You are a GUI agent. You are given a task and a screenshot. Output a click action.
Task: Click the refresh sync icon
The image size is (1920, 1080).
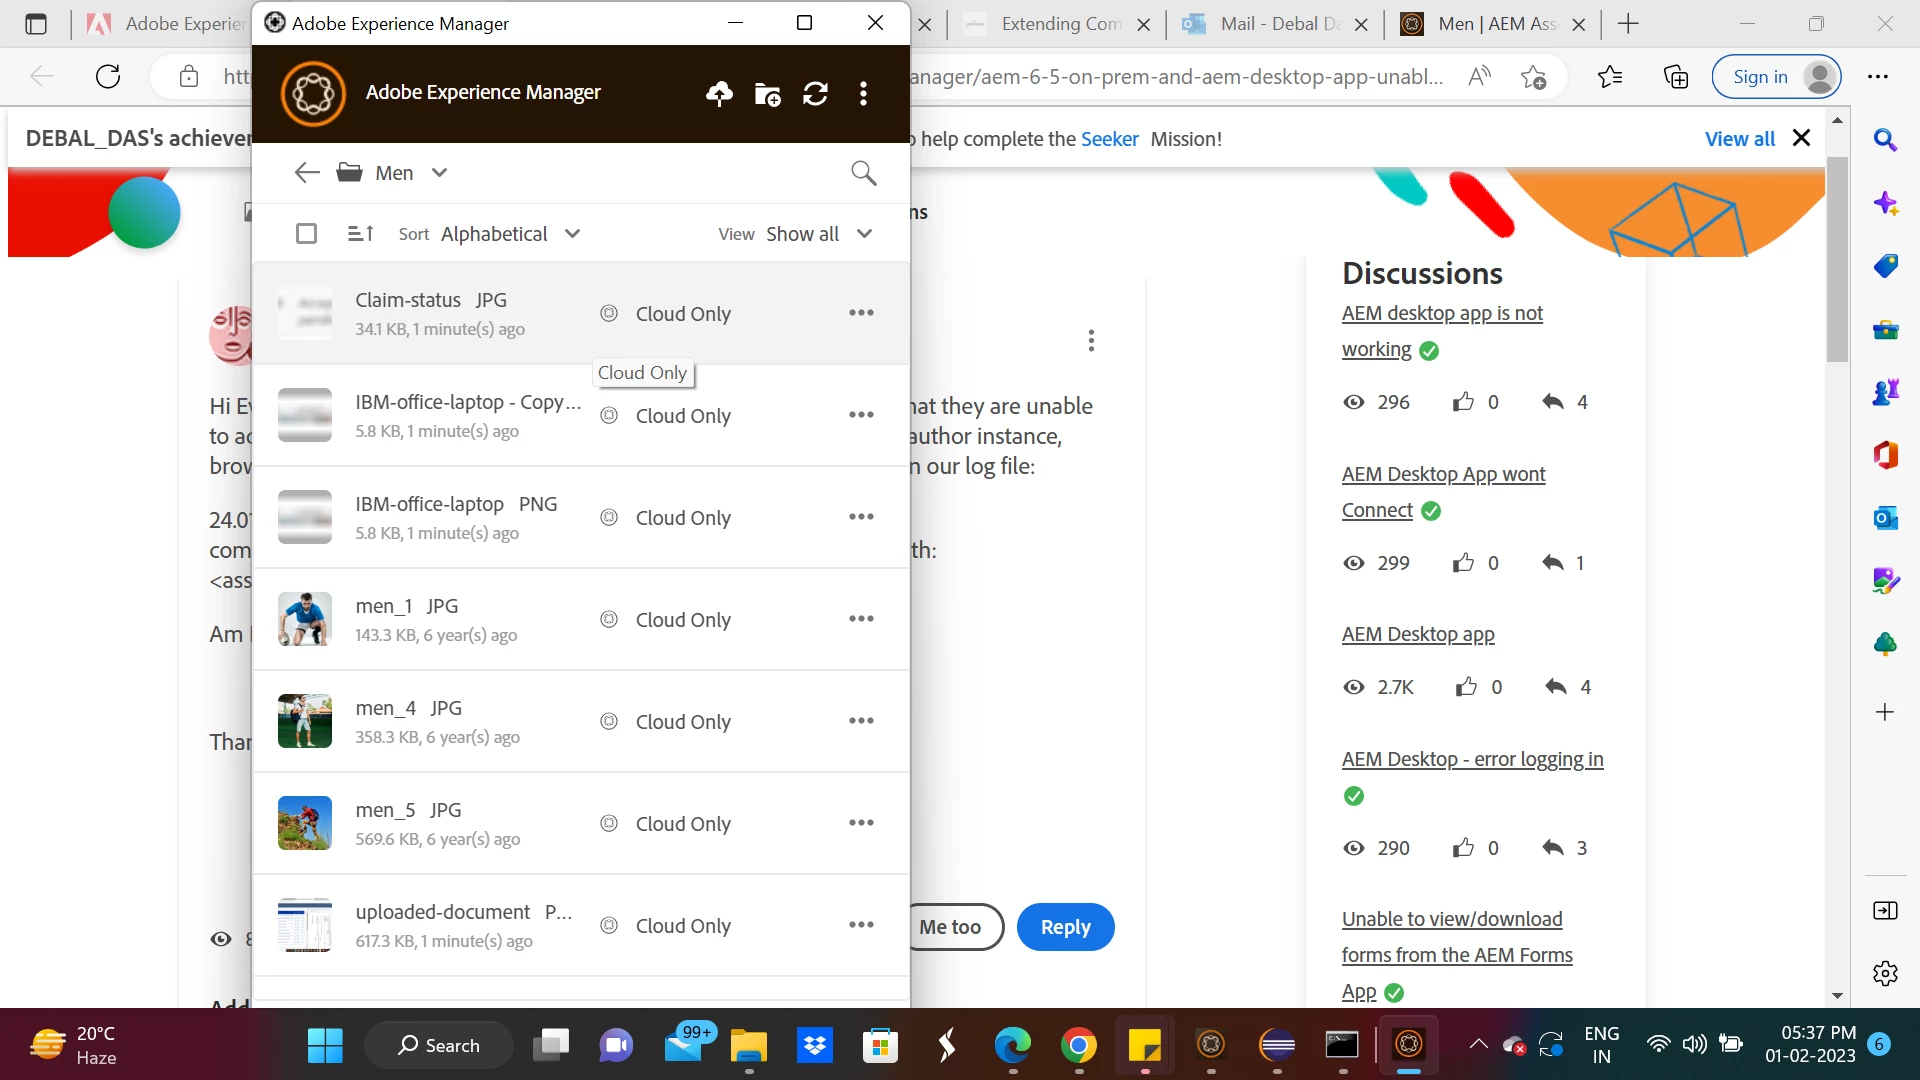815,94
